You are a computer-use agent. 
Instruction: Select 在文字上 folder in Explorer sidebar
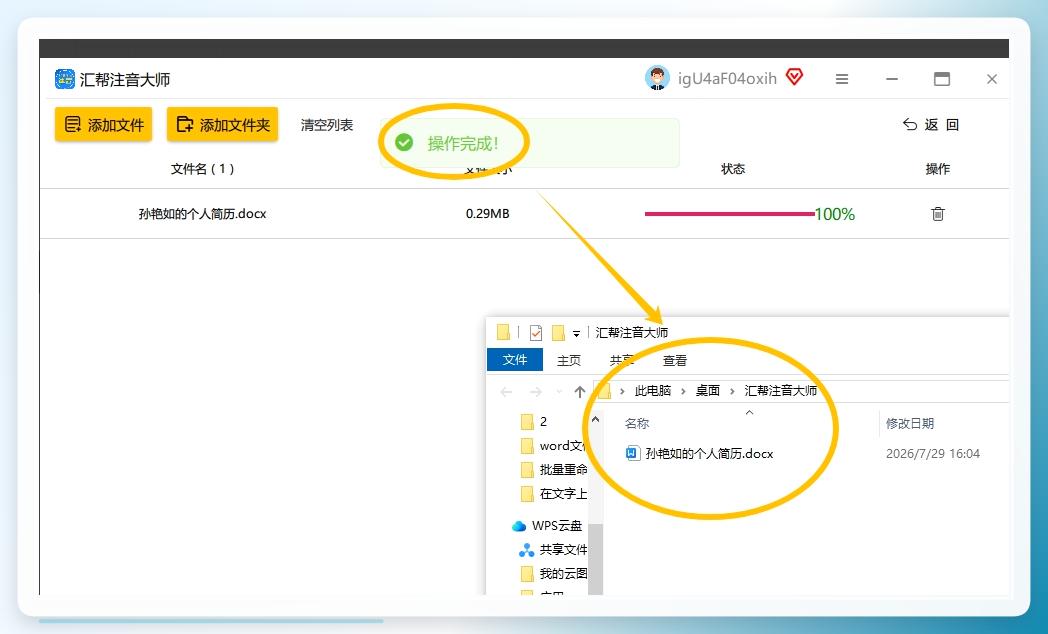(x=553, y=494)
